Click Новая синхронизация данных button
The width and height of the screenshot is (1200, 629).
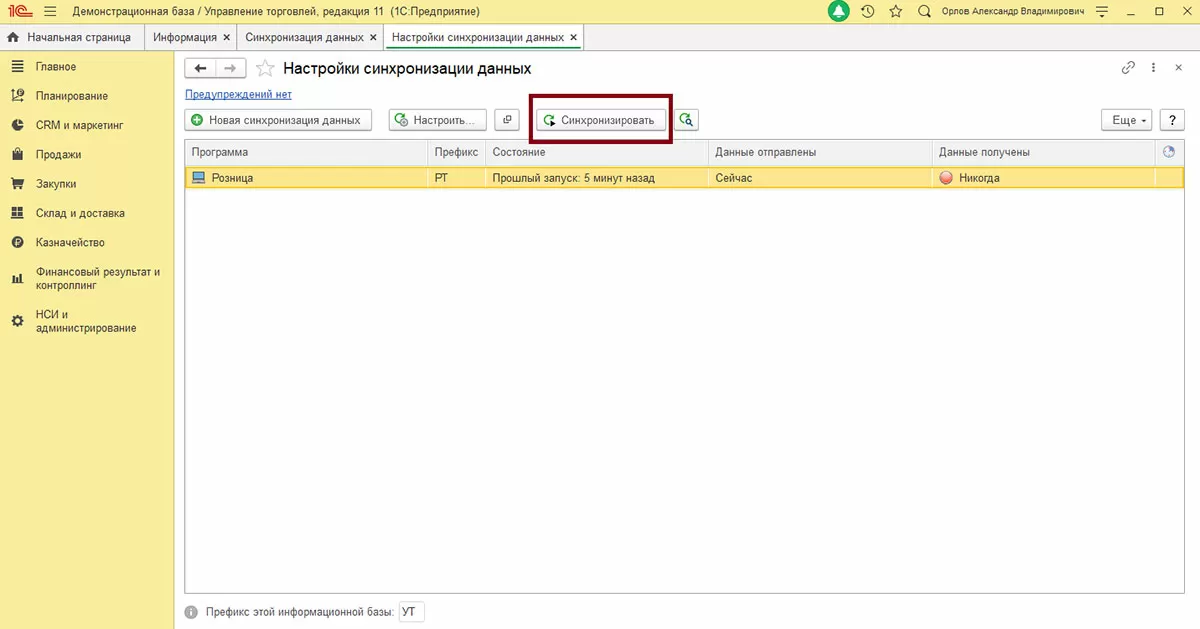point(278,120)
